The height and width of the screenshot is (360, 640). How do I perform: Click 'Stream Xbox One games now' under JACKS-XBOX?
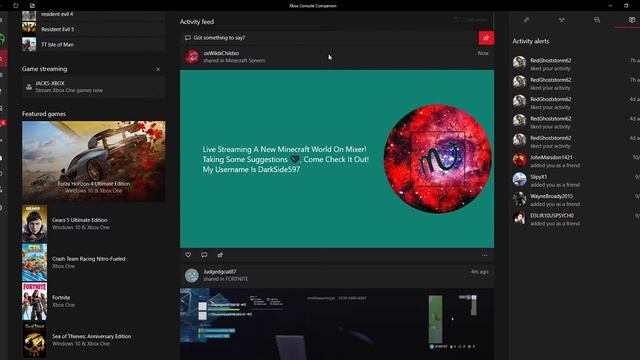click(69, 91)
